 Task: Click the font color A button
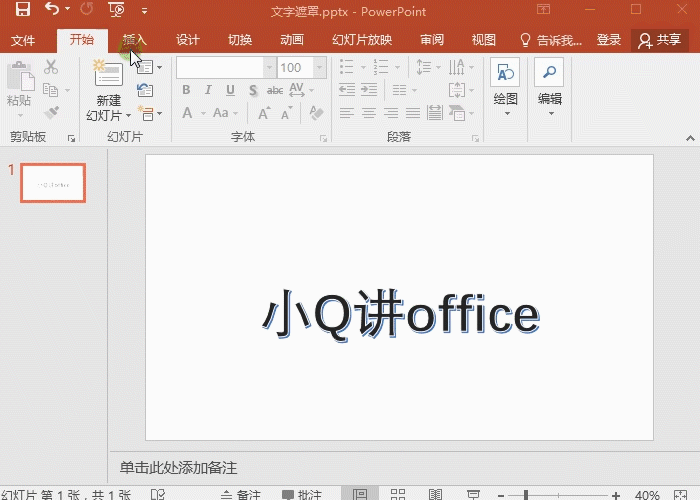tap(188, 113)
